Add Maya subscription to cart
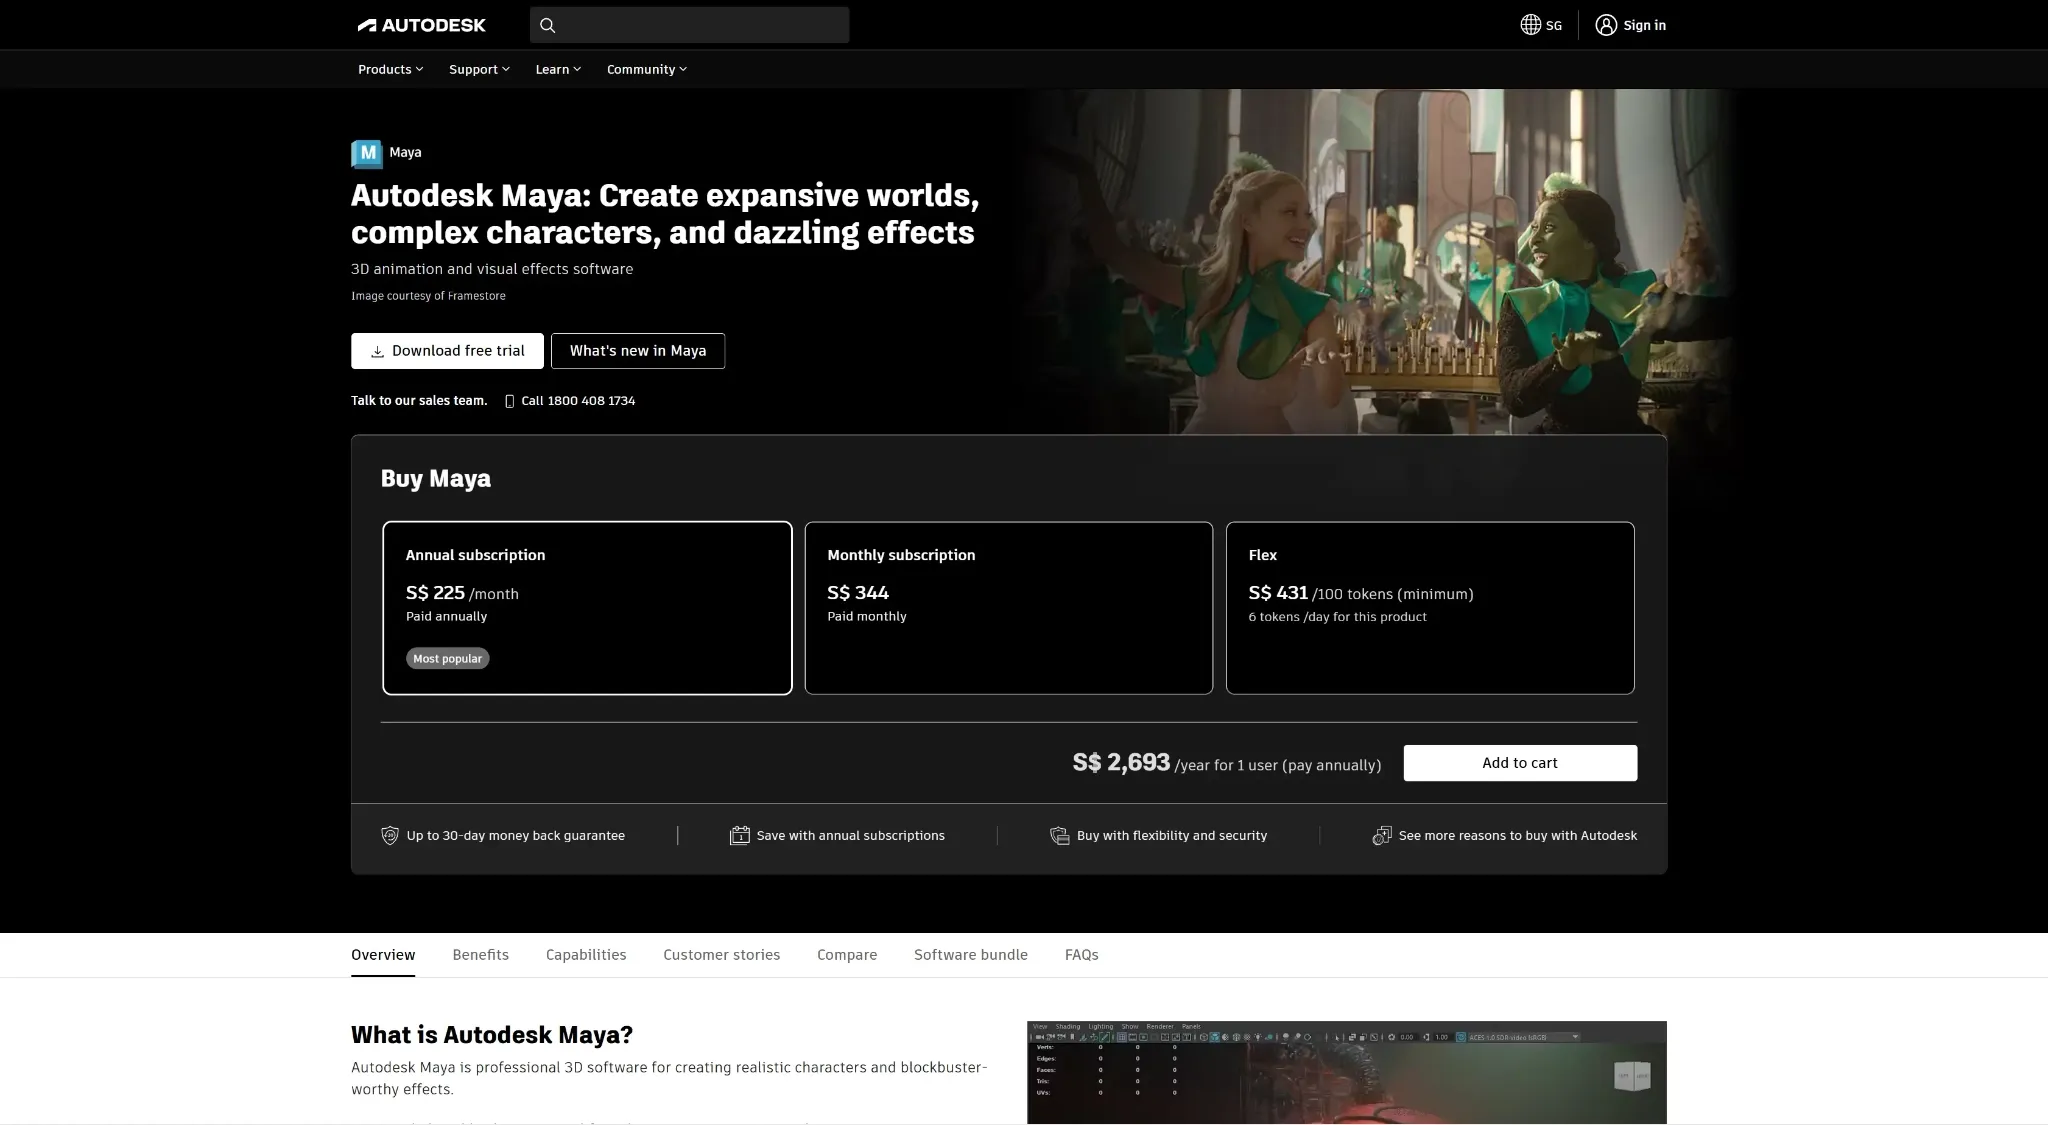Image resolution: width=2048 pixels, height=1125 pixels. point(1520,763)
